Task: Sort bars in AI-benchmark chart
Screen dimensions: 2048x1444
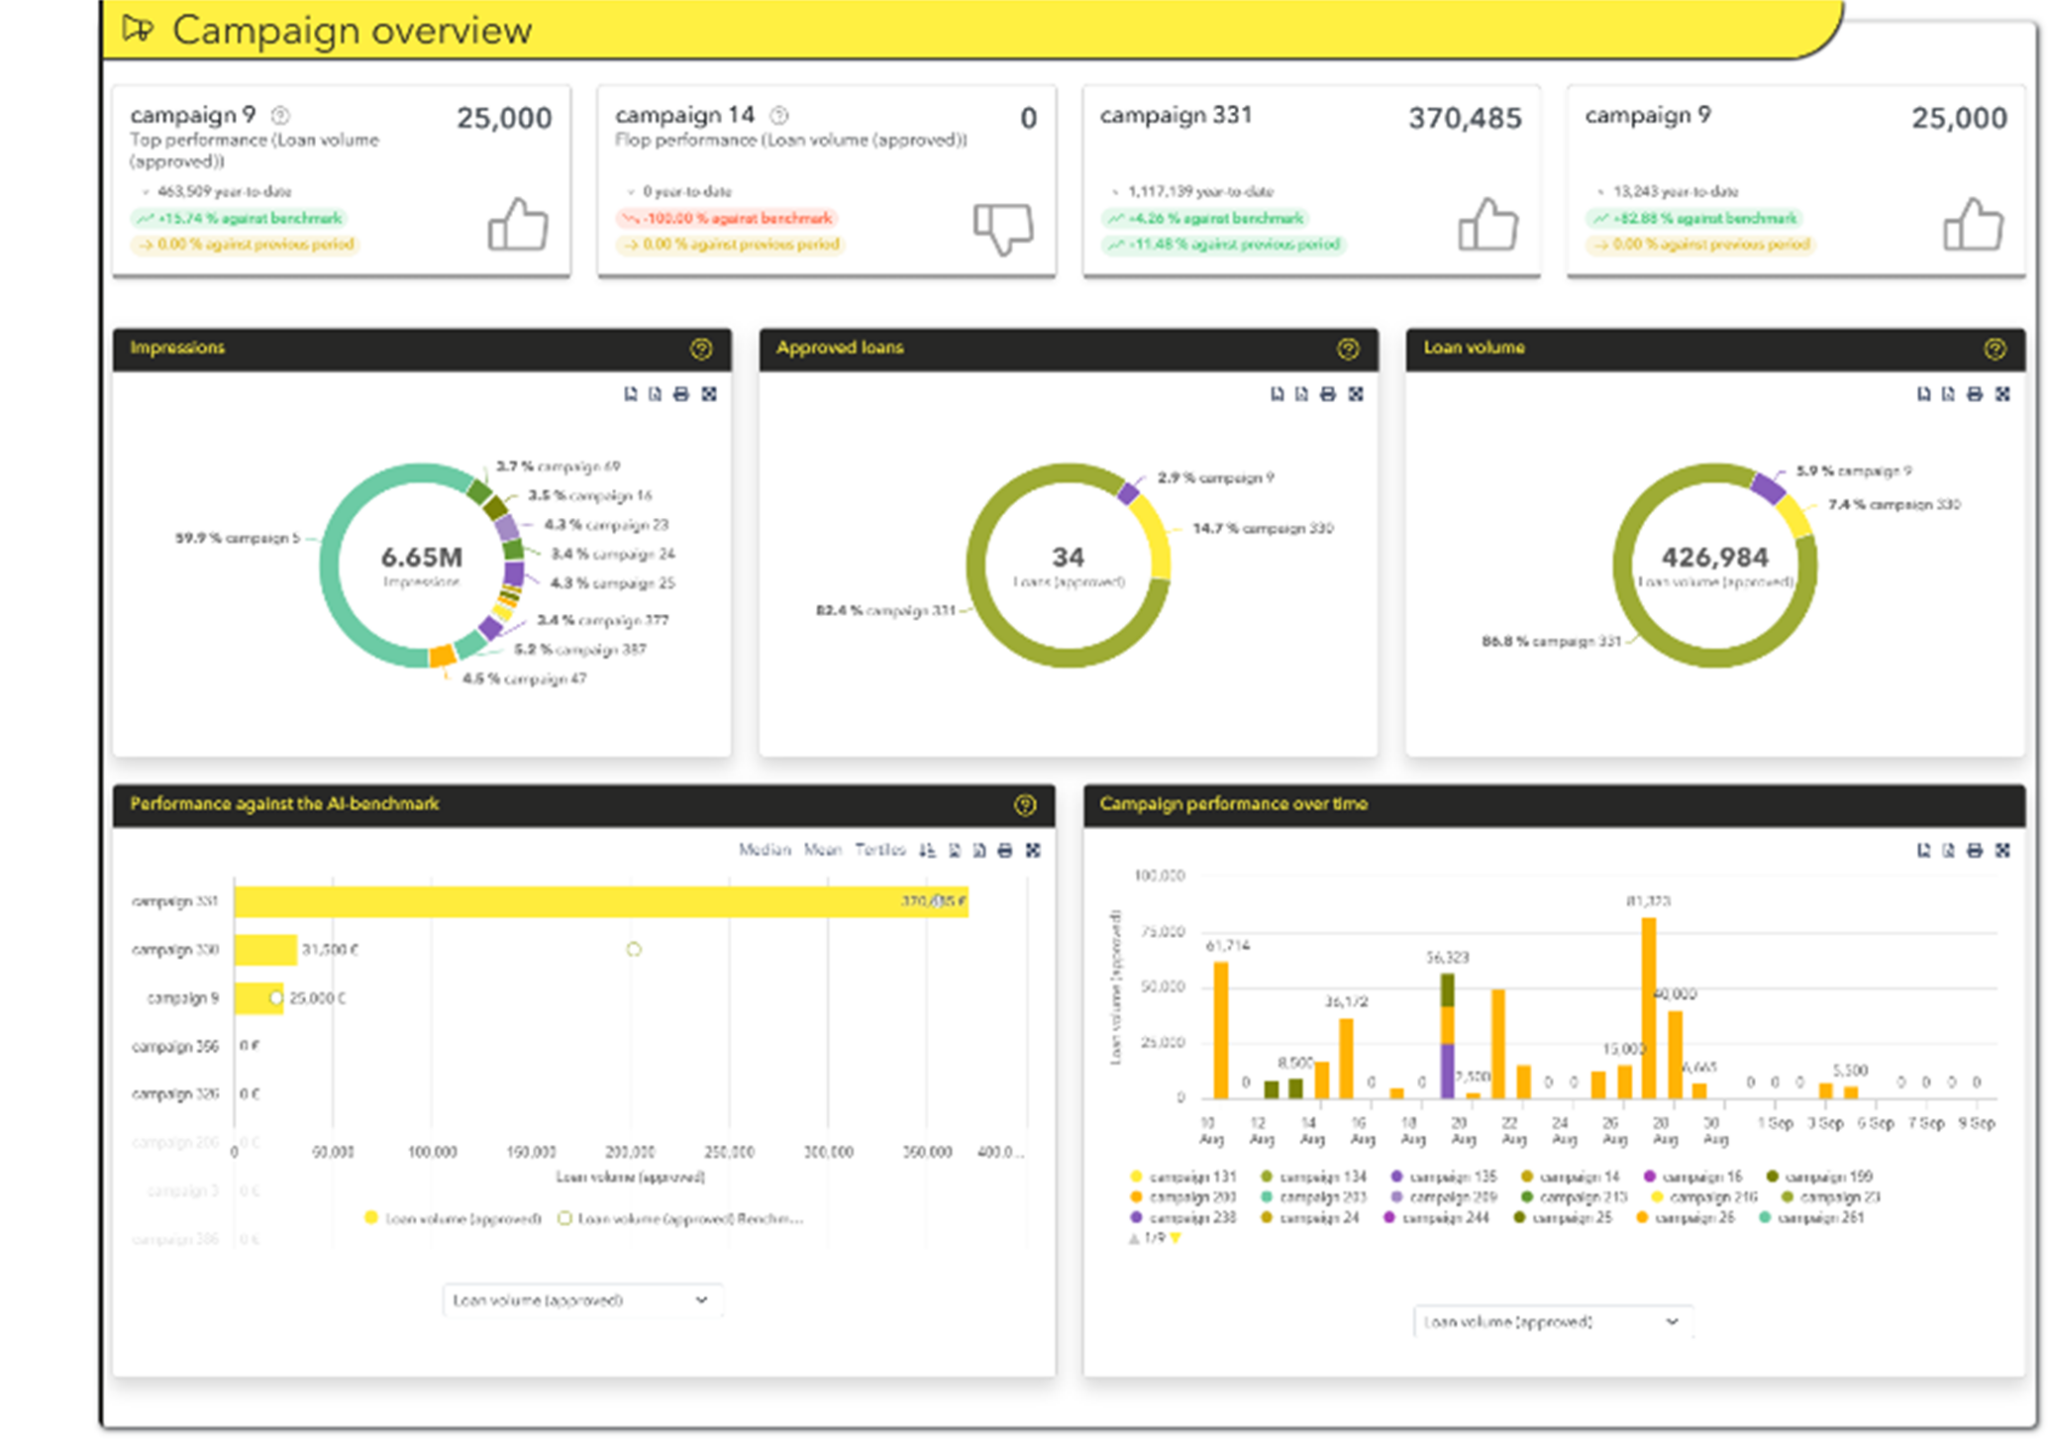Action: 928,850
